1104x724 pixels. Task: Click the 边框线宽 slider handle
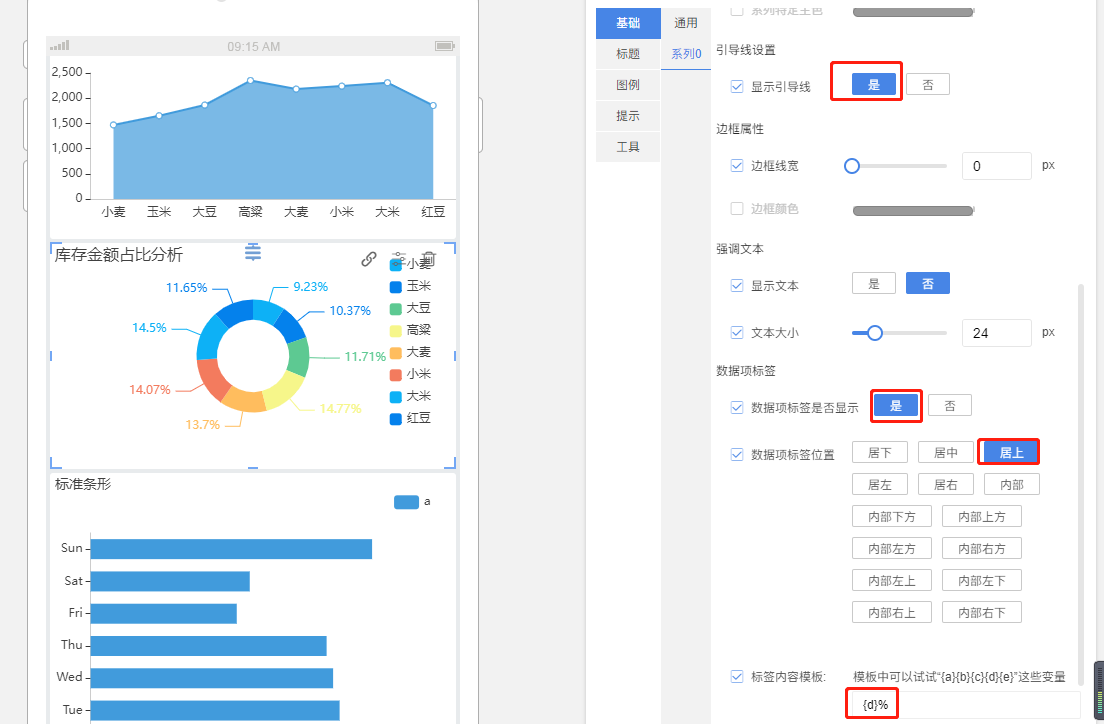[852, 166]
